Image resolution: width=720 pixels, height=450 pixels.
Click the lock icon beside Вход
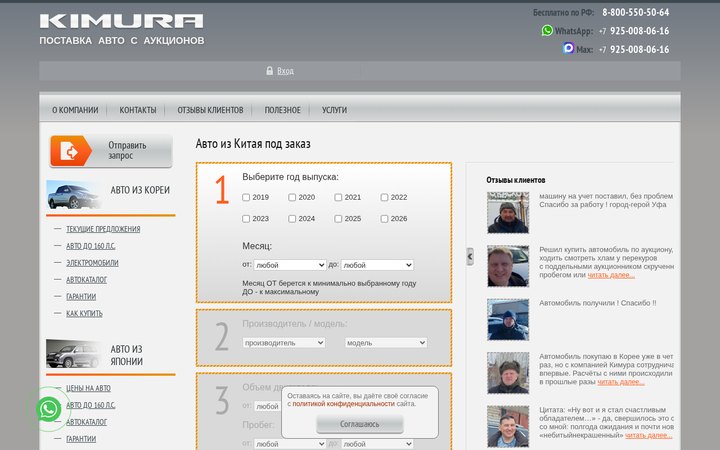coord(270,70)
